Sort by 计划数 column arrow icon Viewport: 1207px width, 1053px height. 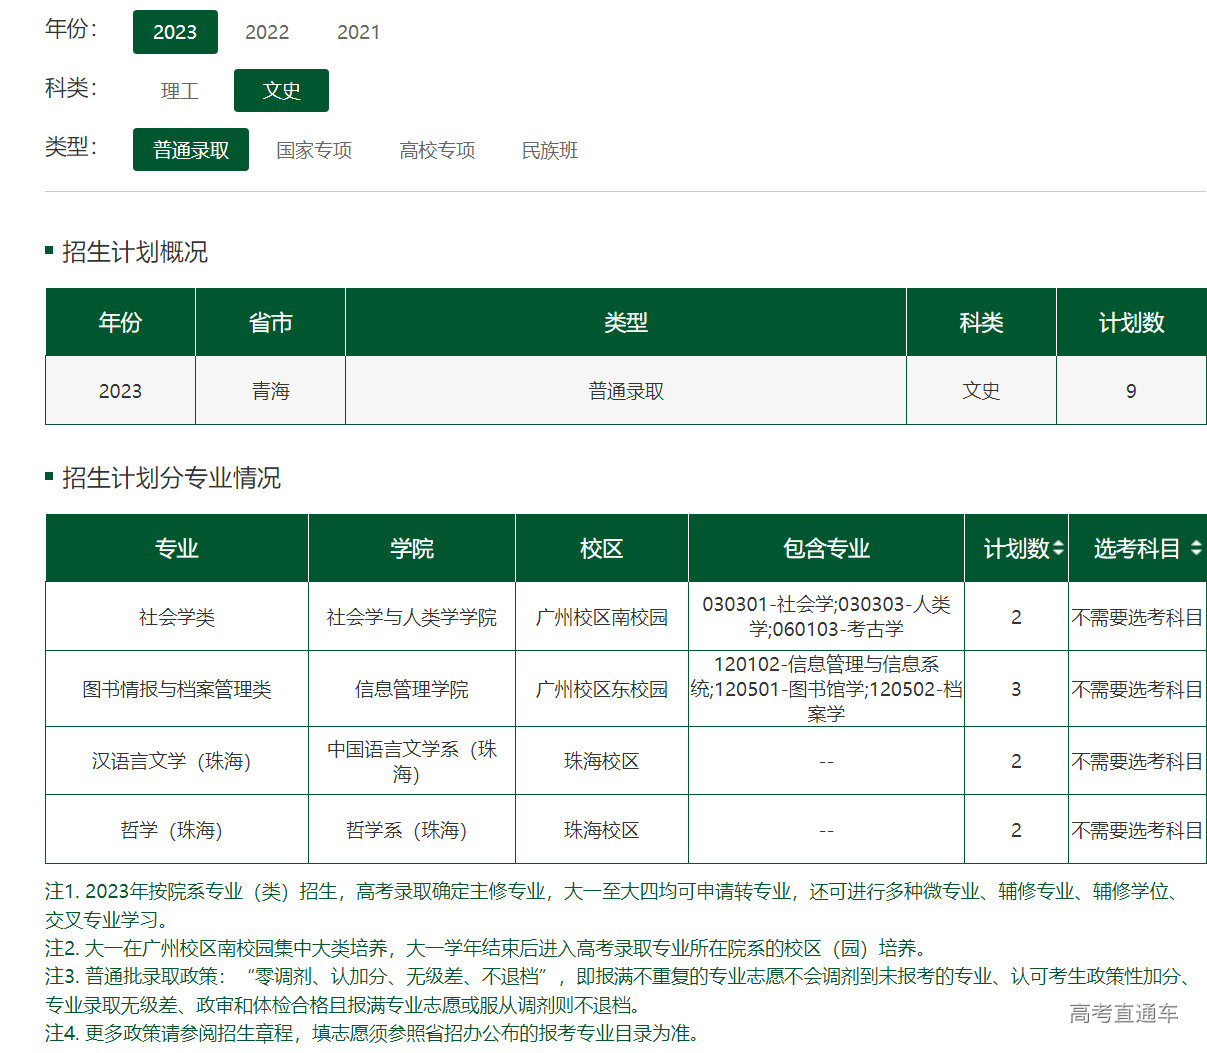point(1058,549)
